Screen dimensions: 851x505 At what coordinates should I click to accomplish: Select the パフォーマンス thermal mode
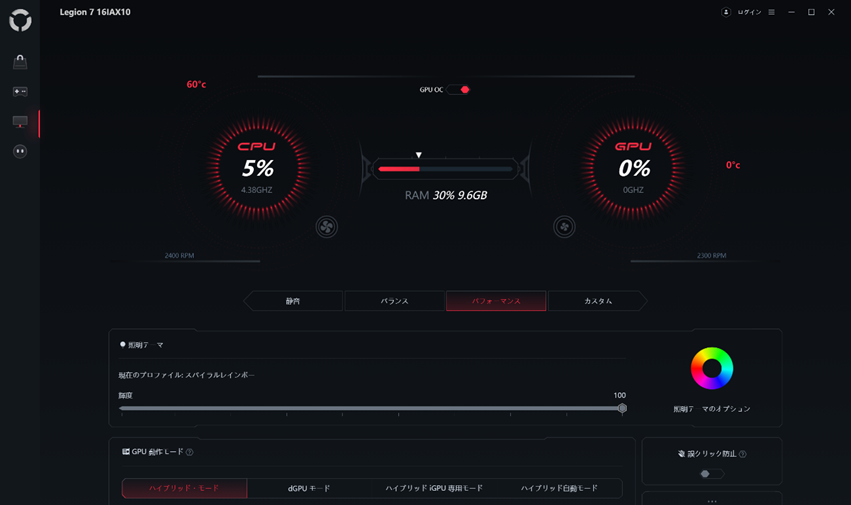pyautogui.click(x=496, y=301)
